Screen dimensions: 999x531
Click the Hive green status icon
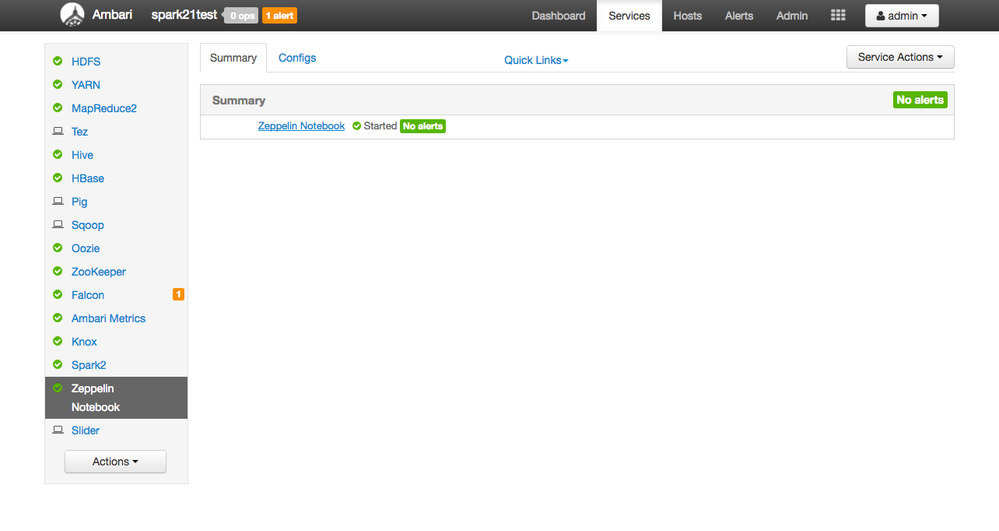pyautogui.click(x=57, y=154)
